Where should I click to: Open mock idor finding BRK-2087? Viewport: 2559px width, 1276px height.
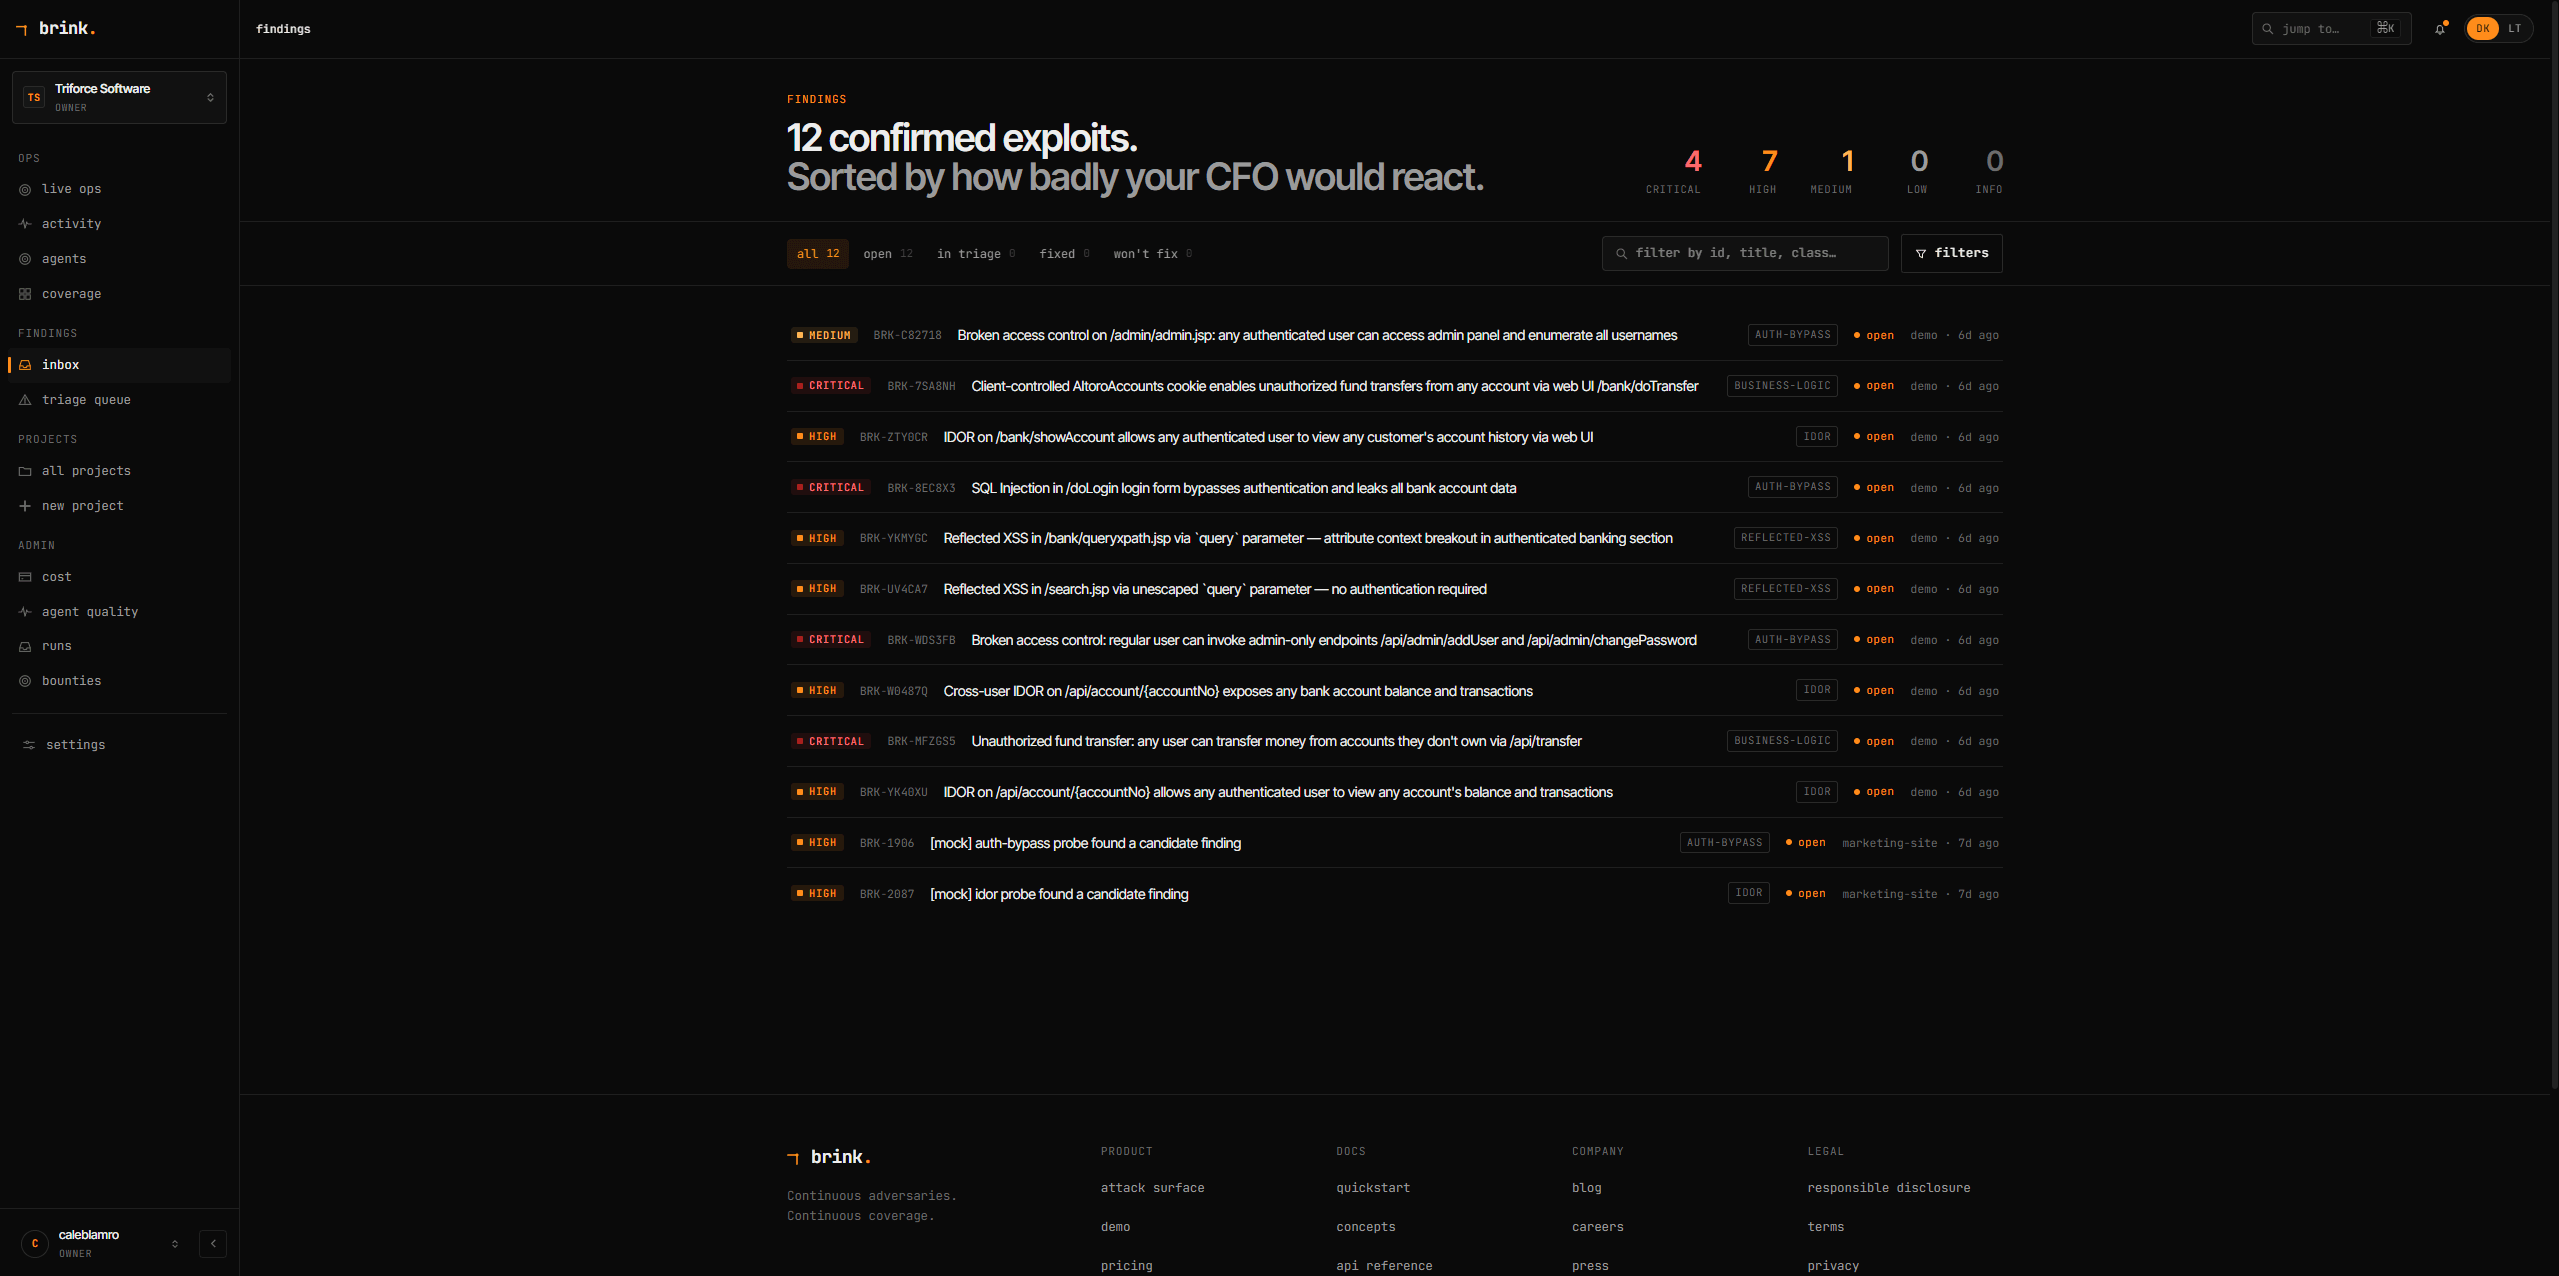click(x=1394, y=894)
